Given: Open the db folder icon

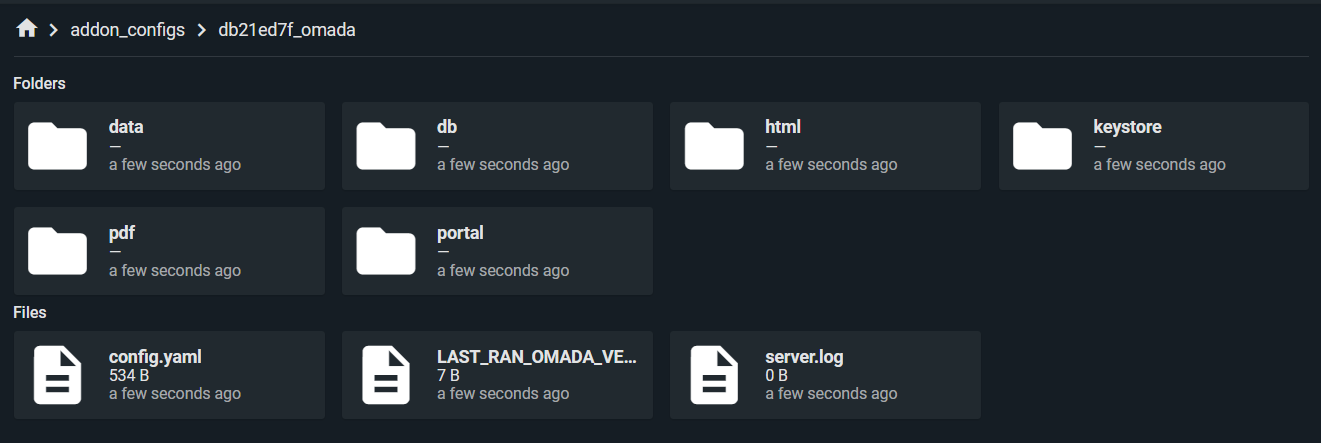Looking at the screenshot, I should coord(386,146).
